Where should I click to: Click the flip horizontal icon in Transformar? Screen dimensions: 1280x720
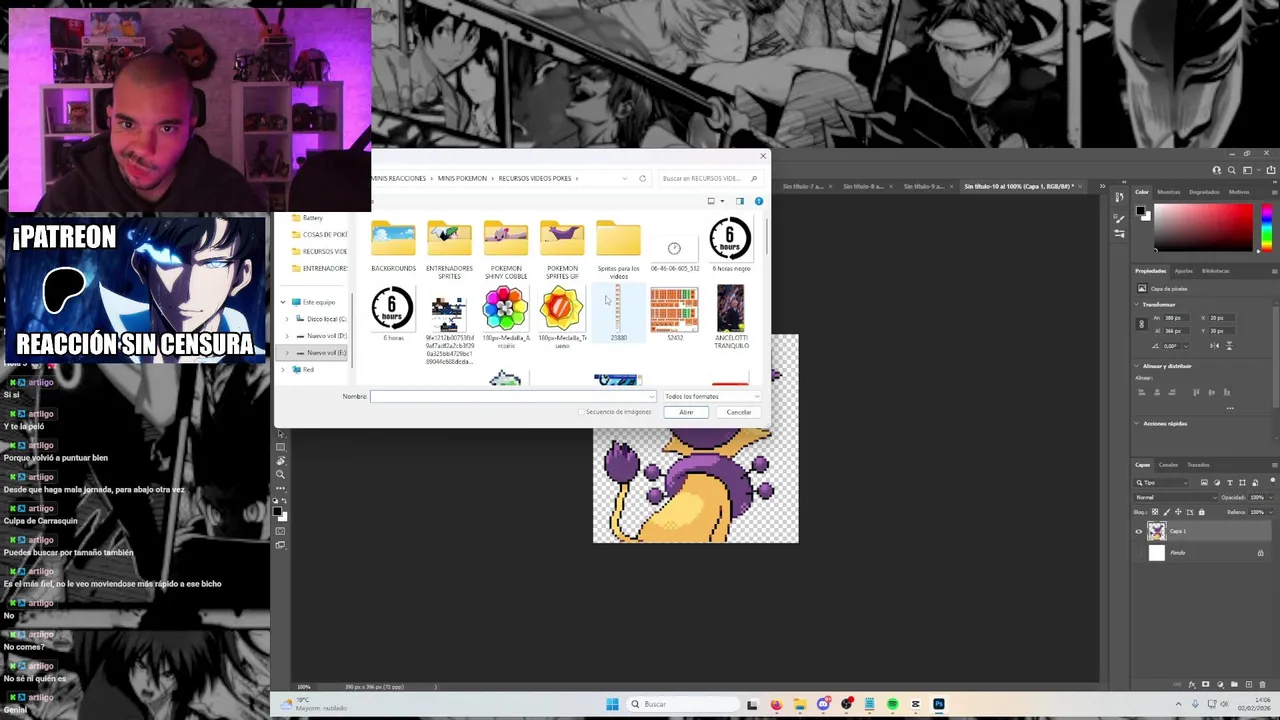pos(1214,346)
